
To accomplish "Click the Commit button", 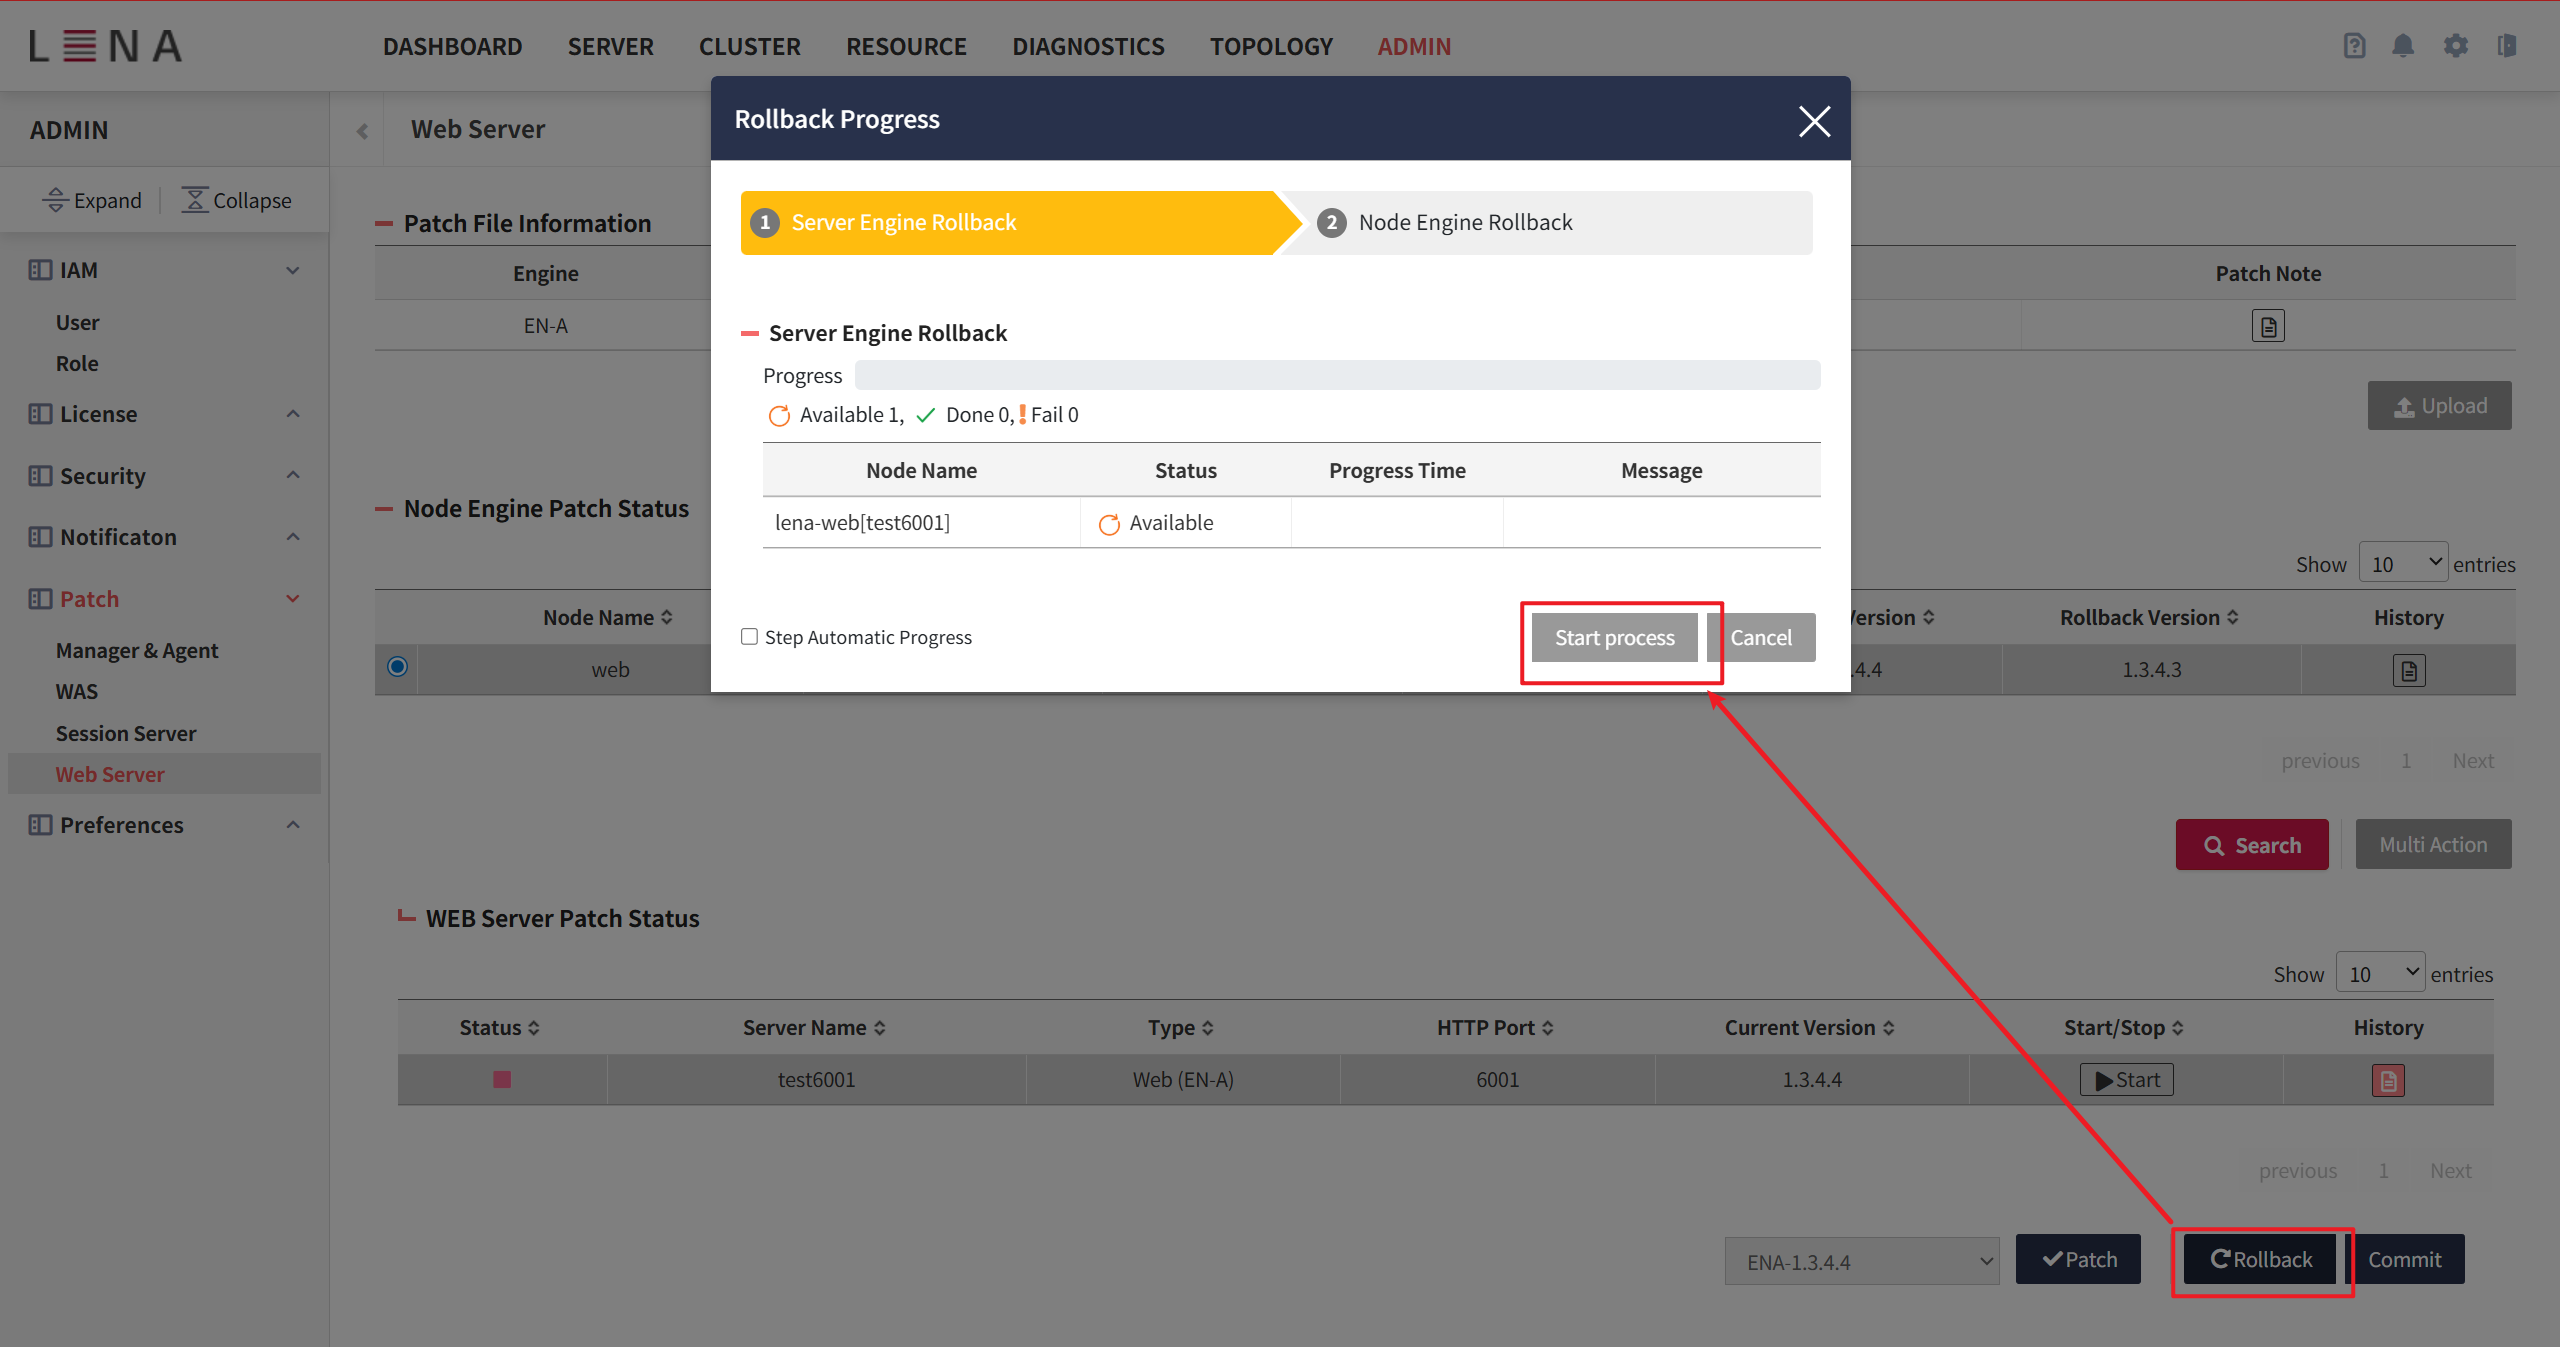I will [2404, 1259].
